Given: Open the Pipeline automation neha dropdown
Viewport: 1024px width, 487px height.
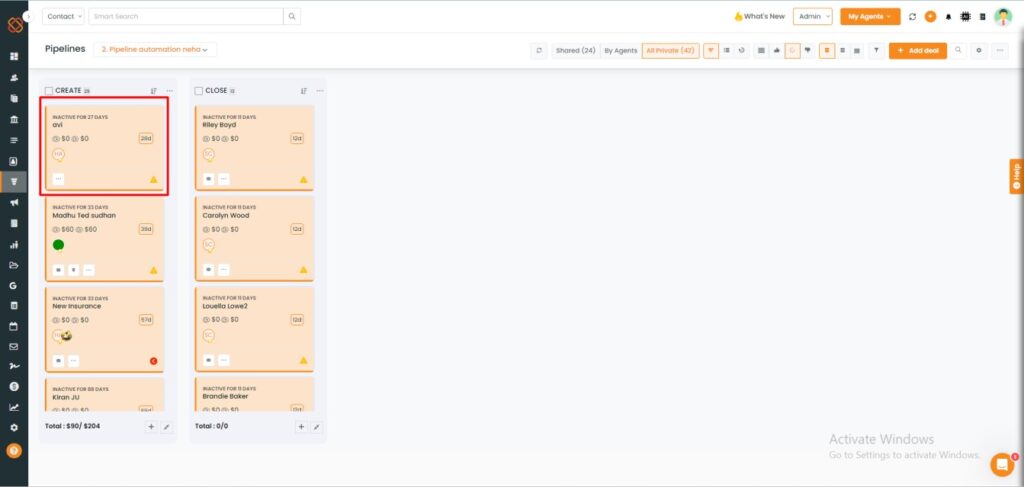Looking at the screenshot, I should tap(155, 50).
